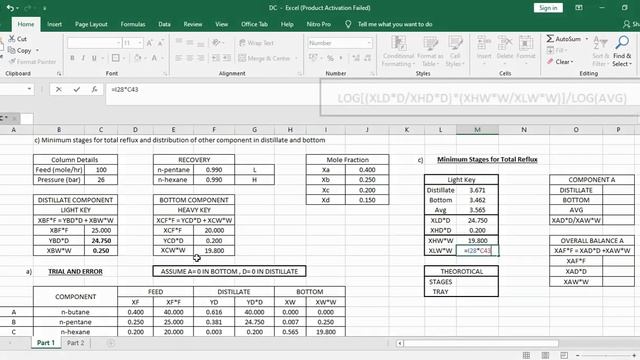Open Find & Select magnifier
The image size is (640, 360).
[622, 51]
